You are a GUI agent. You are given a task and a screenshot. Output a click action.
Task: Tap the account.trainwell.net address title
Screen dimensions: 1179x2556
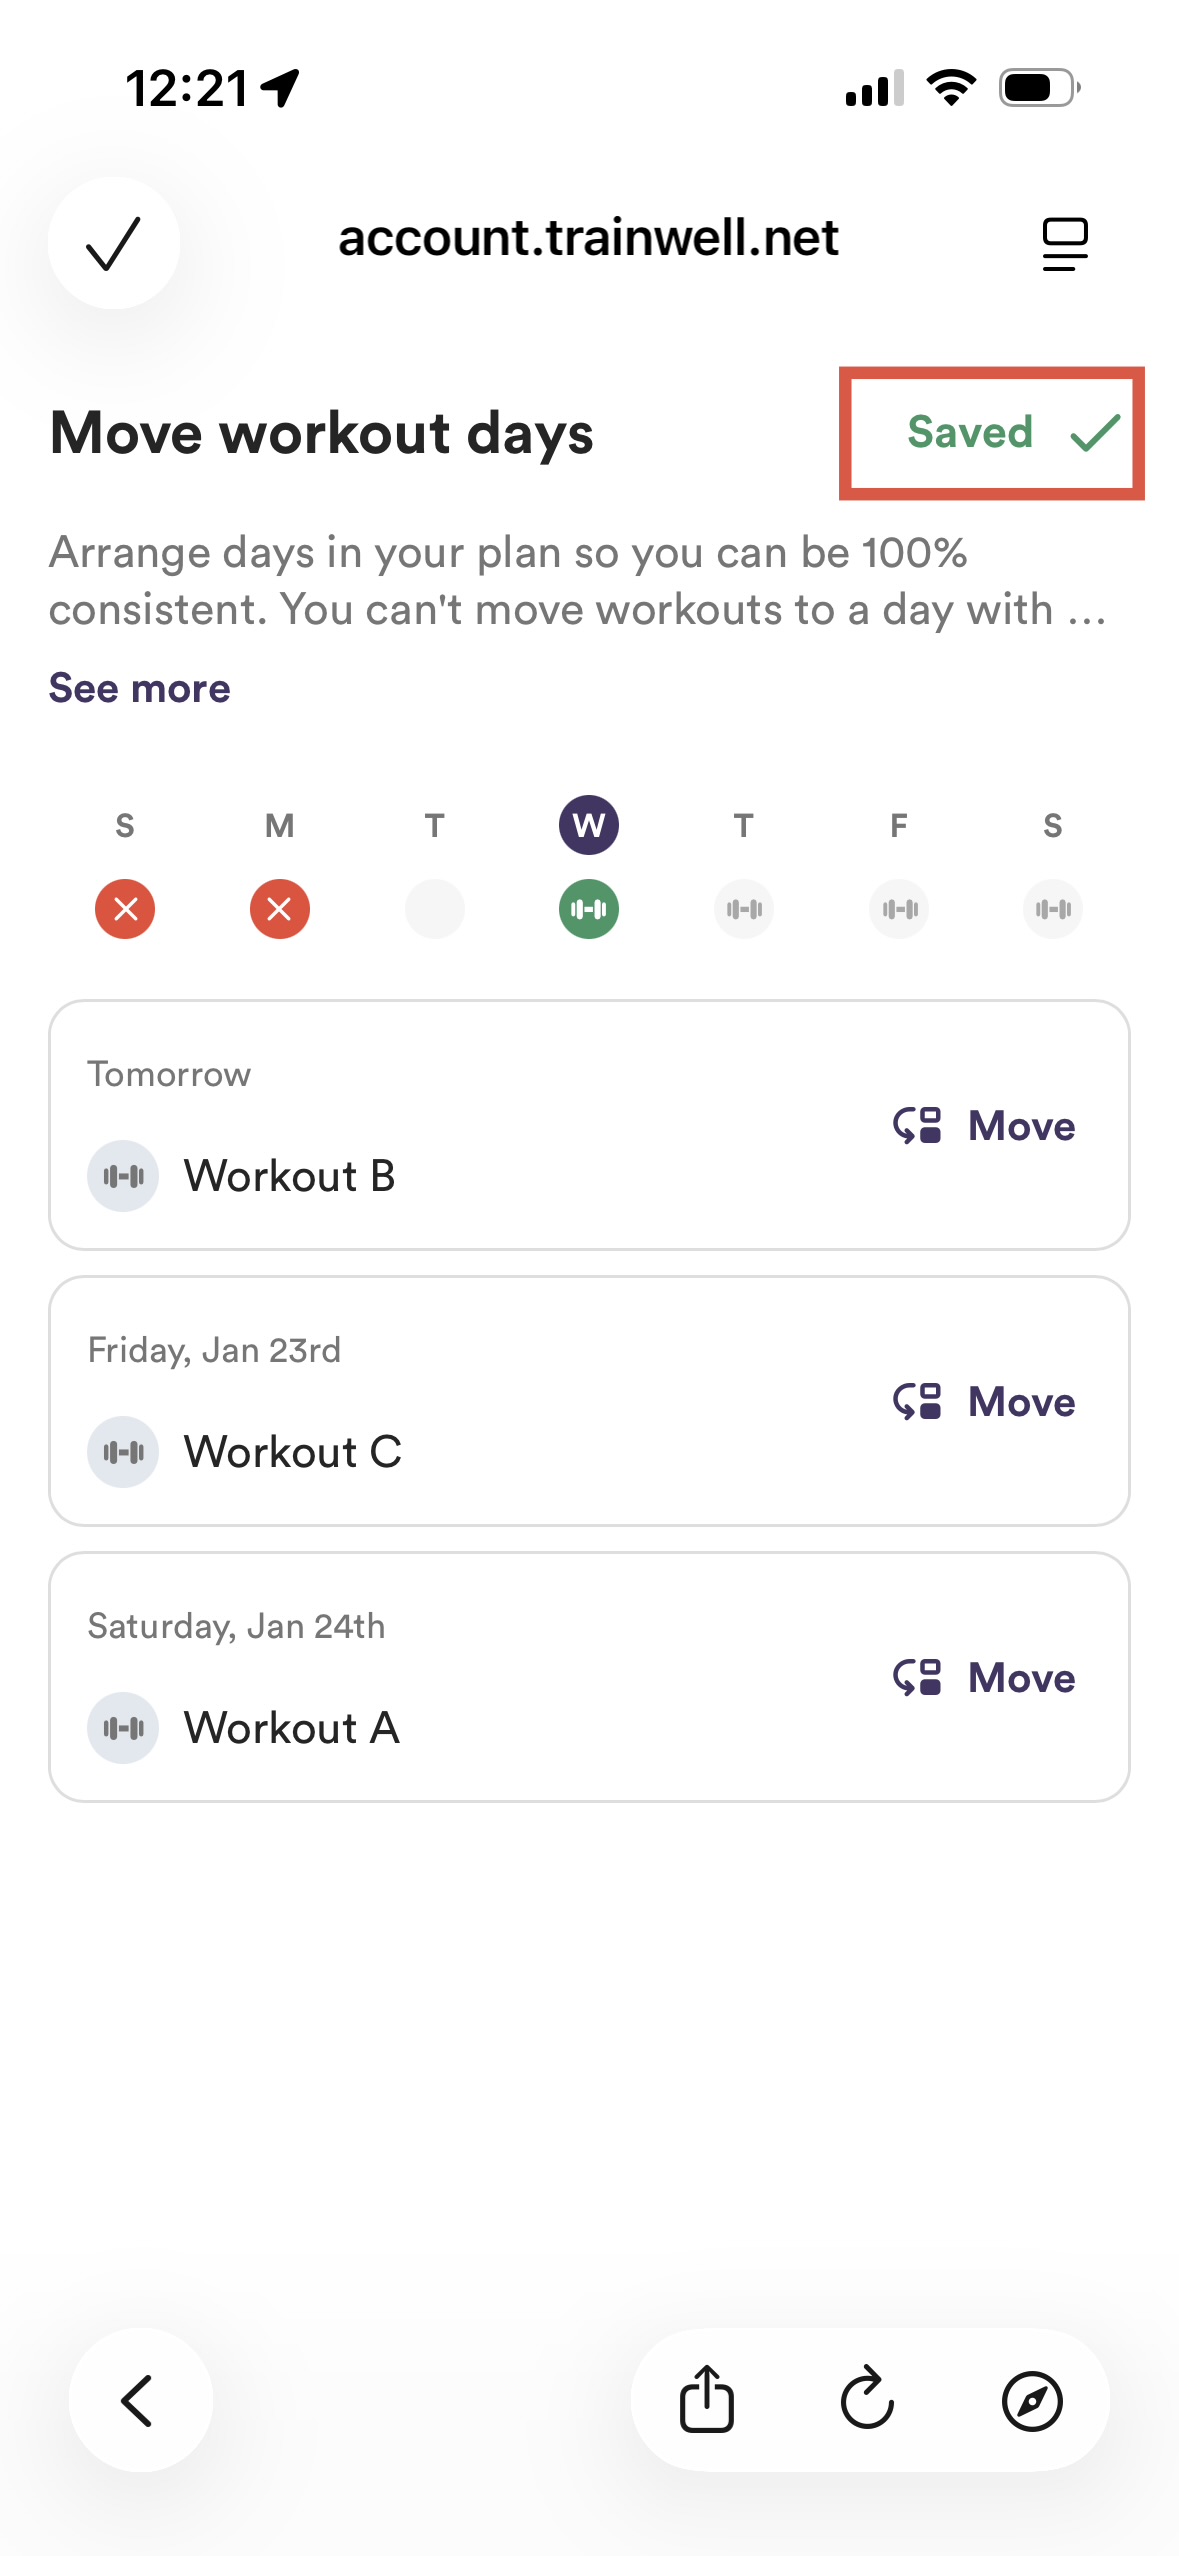(588, 239)
